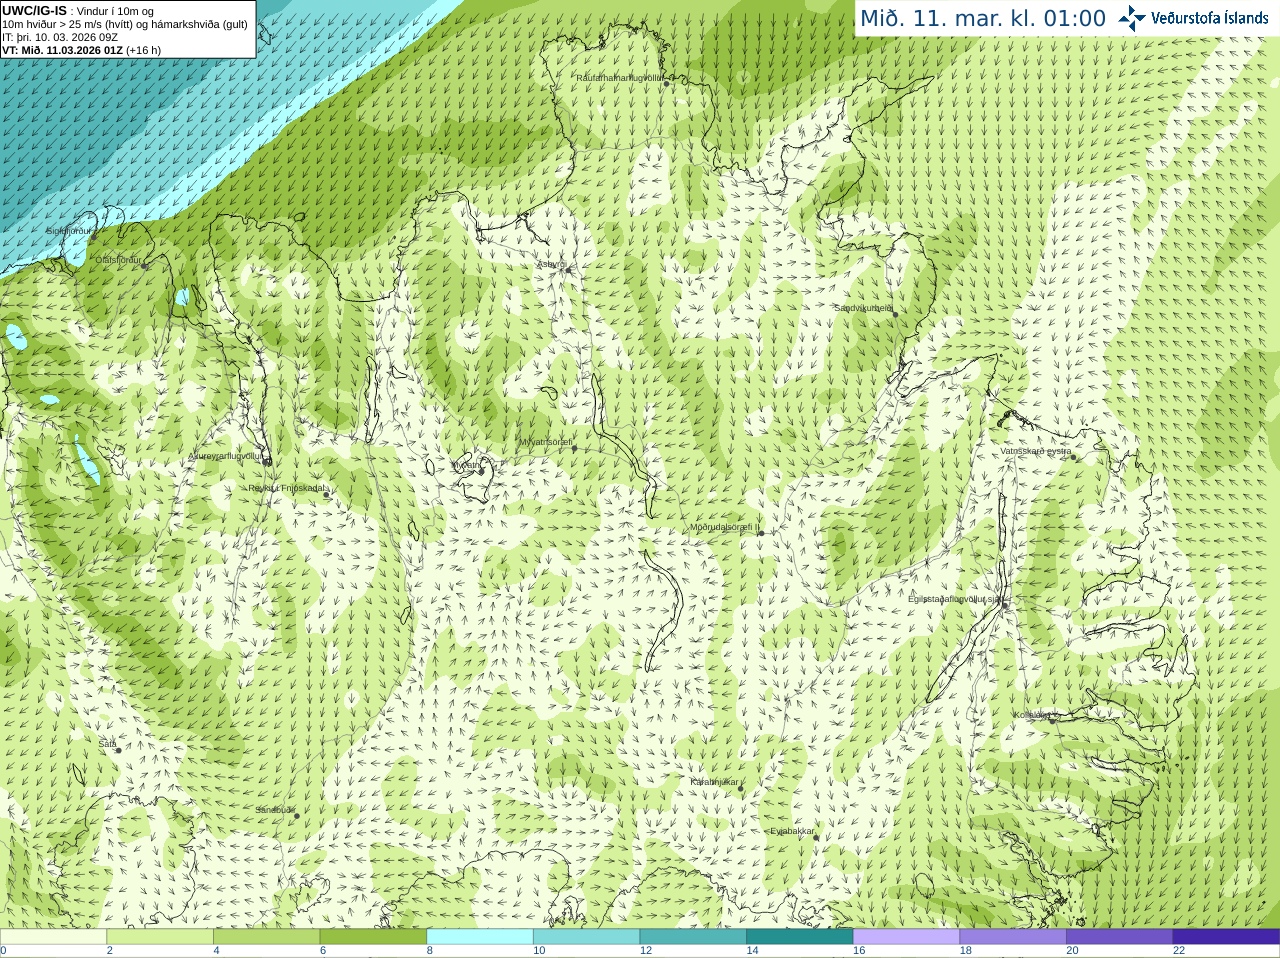
Task: Click the legend scale value 22
Action: click(1179, 951)
